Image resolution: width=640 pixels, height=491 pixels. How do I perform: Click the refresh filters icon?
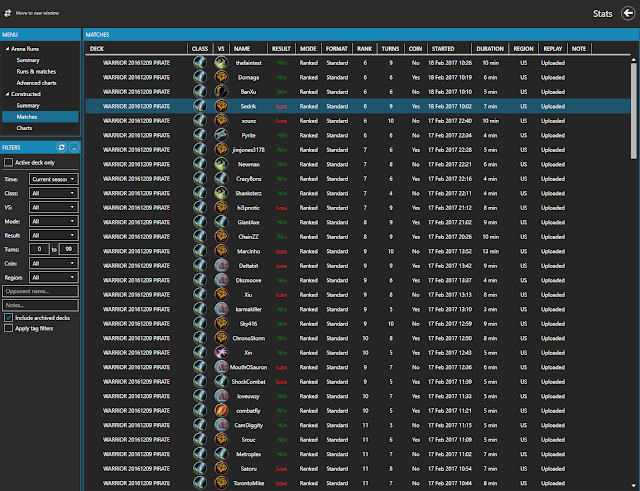tap(62, 147)
